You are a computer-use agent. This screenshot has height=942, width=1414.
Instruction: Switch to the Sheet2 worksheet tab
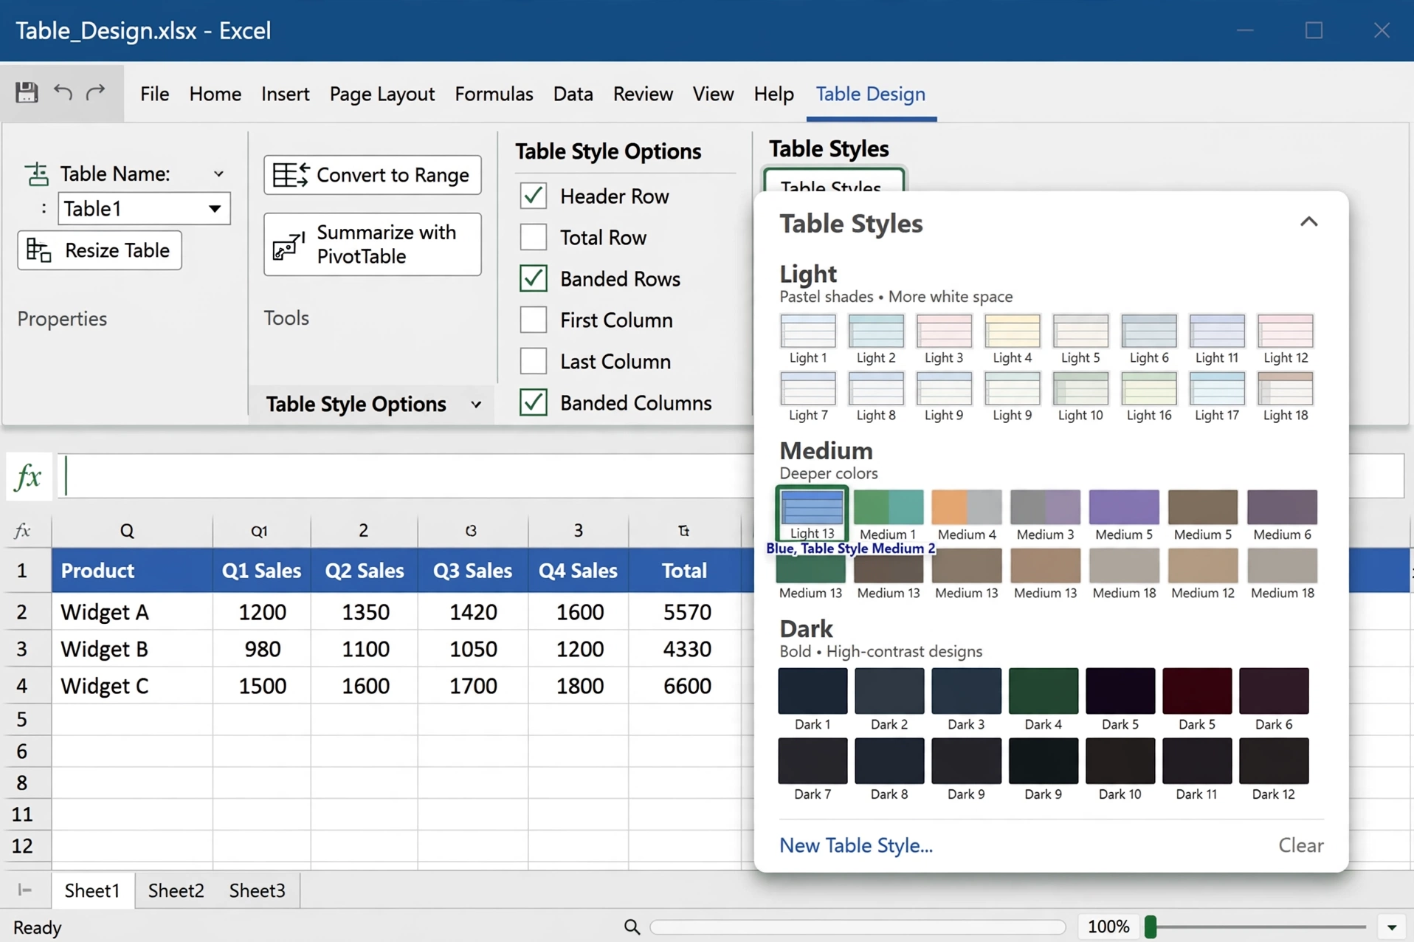click(x=176, y=890)
